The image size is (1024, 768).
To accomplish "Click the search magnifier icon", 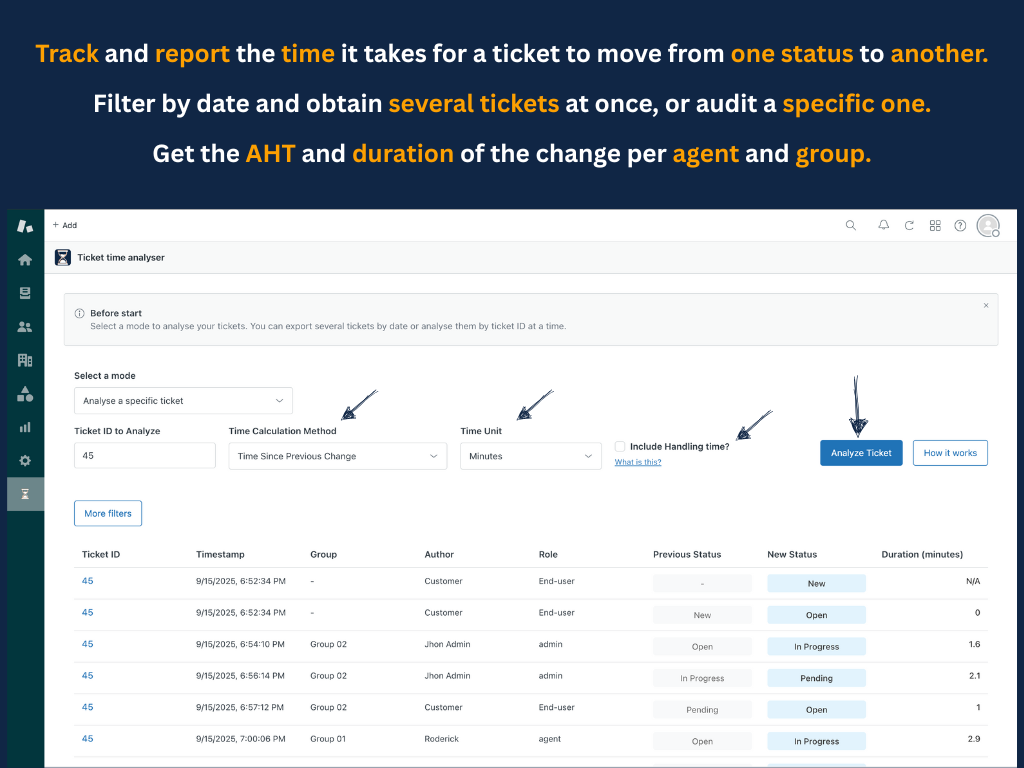I will pyautogui.click(x=850, y=225).
